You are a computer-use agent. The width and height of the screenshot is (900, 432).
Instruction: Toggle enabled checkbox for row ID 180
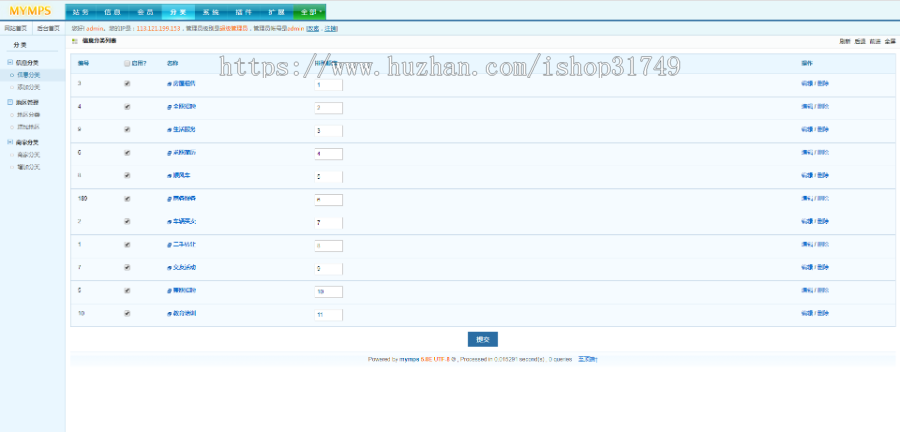tap(127, 199)
